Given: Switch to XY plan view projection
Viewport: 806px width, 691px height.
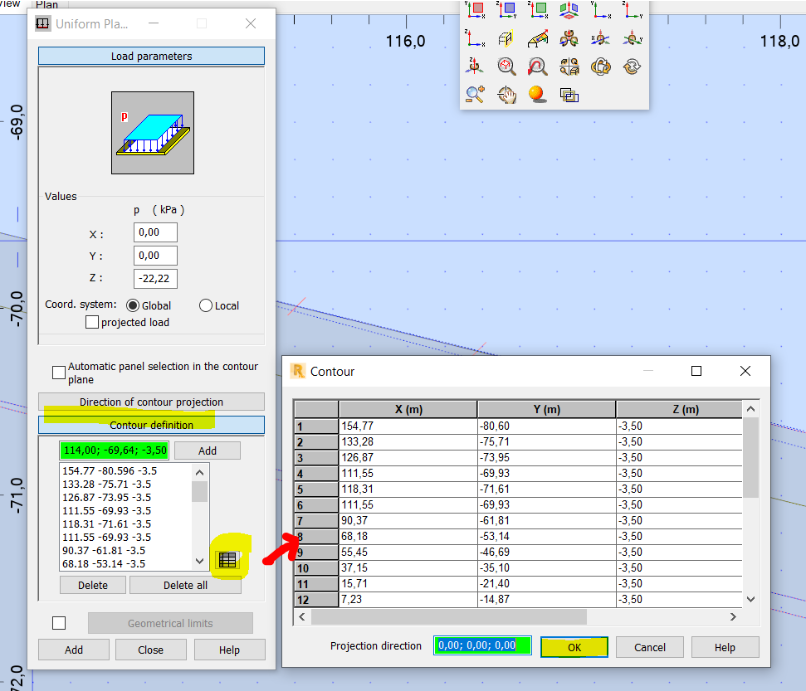Looking at the screenshot, I should point(476,10).
